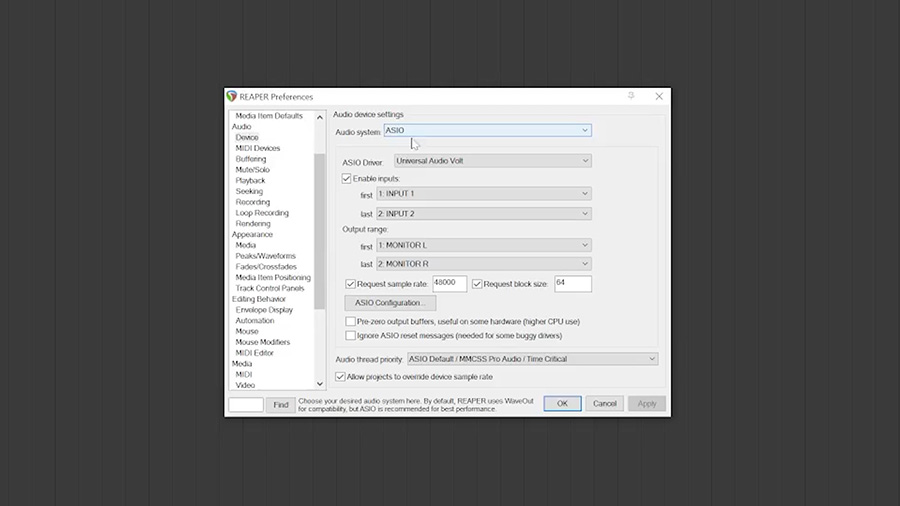Select the Audio category in the tree
The height and width of the screenshot is (506, 900).
point(241,127)
